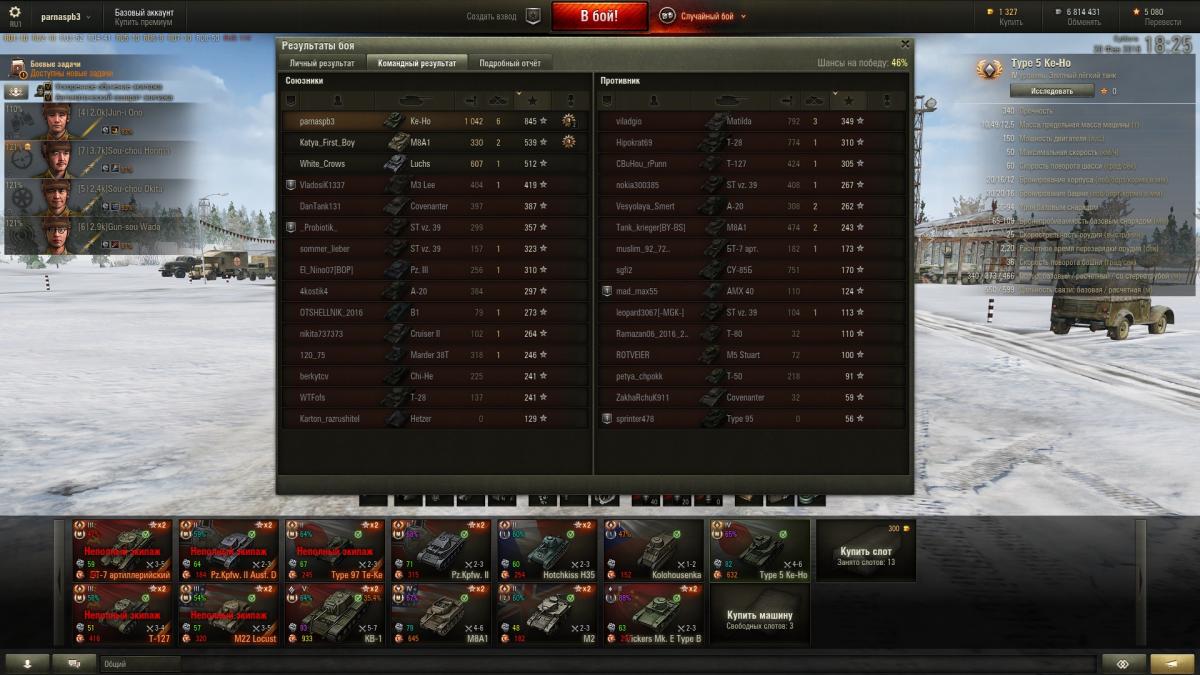Click Исследовать button for Type 5 Ke-Ho
The width and height of the screenshot is (1200, 675).
[1052, 91]
